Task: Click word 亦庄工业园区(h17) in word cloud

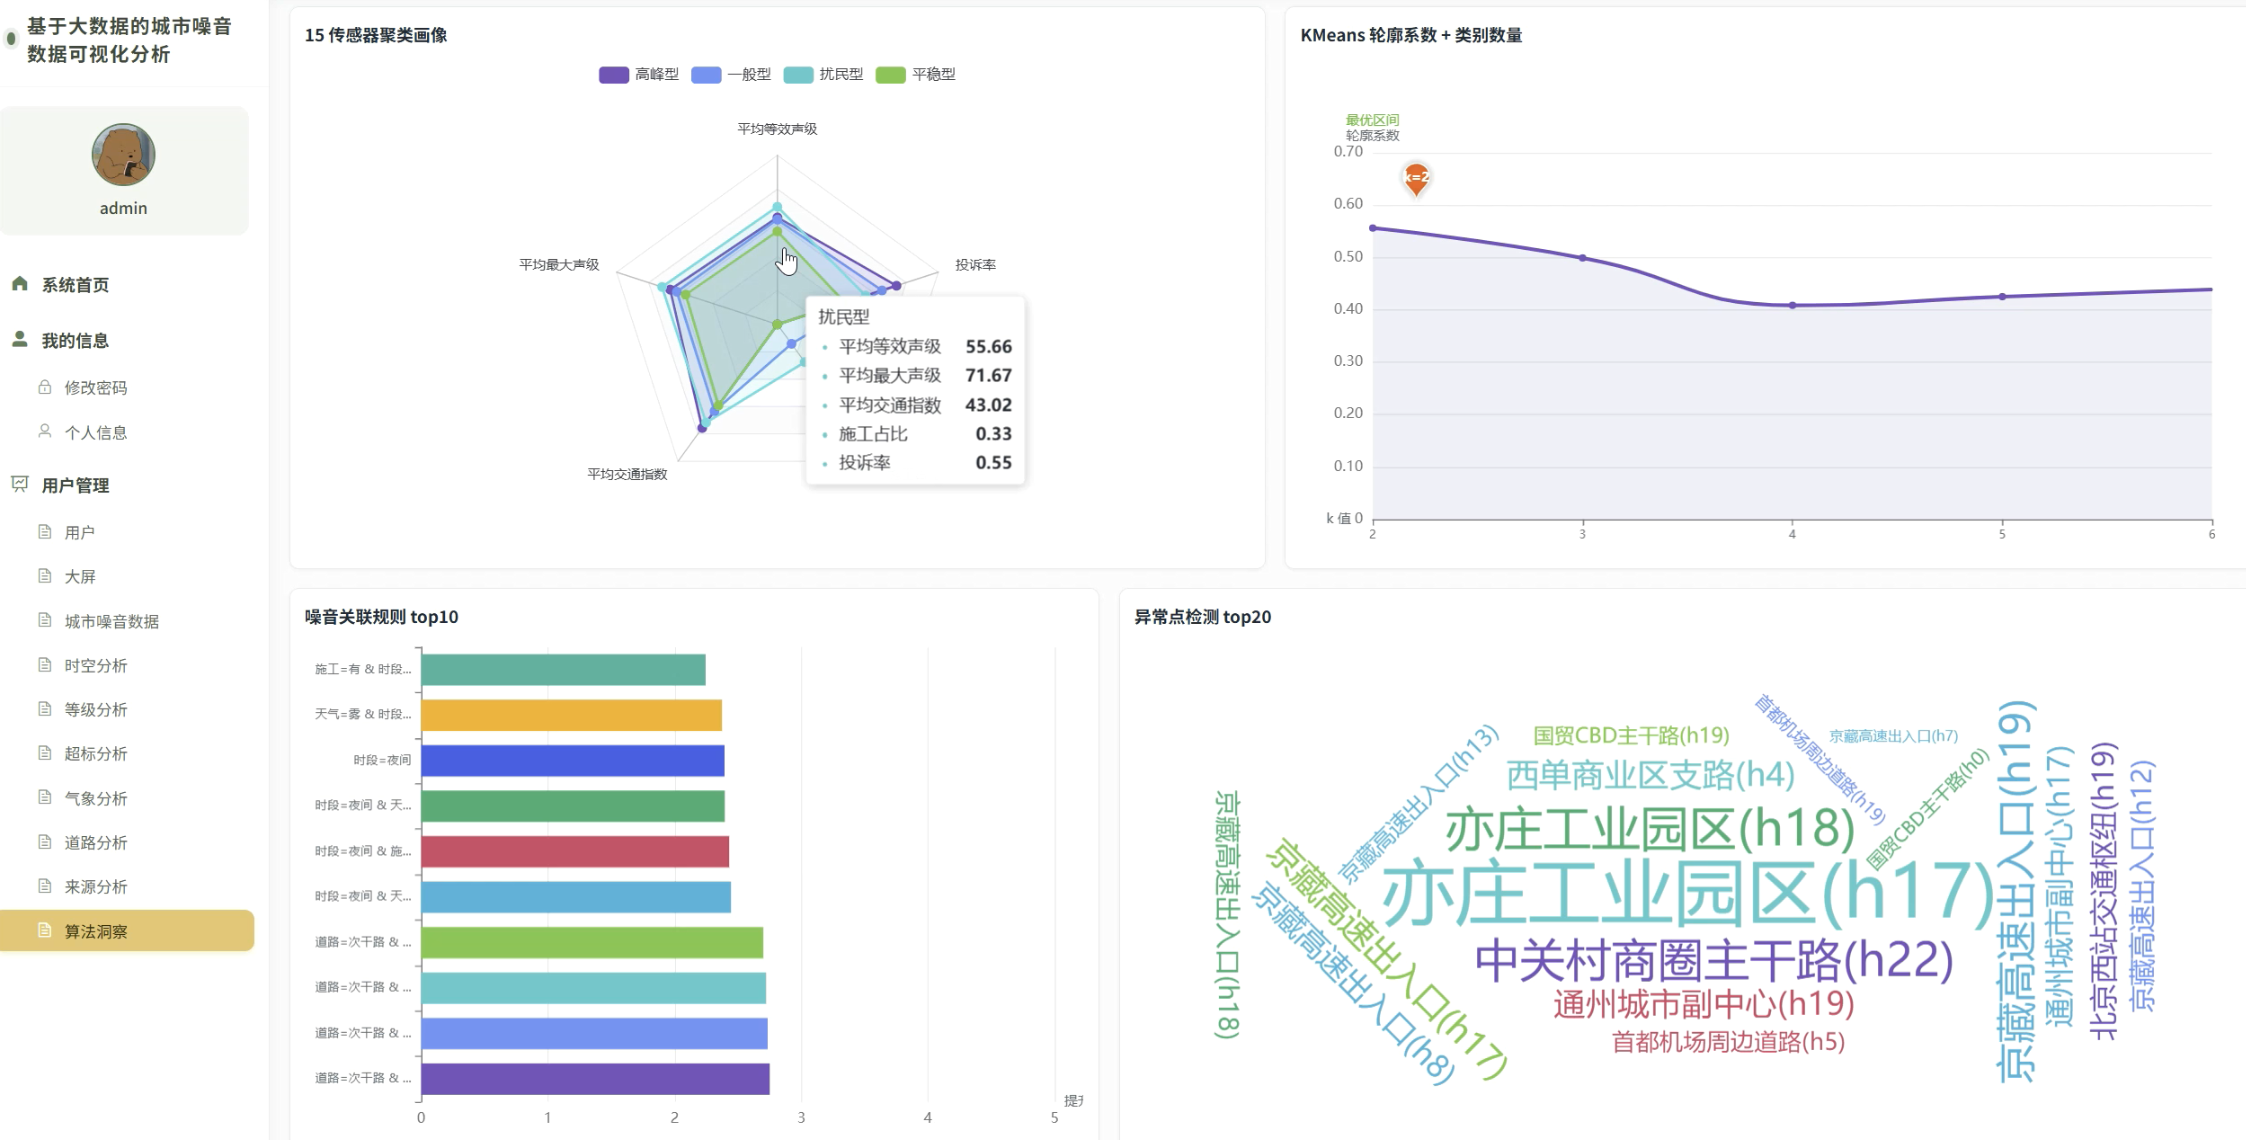Action: (x=1688, y=892)
